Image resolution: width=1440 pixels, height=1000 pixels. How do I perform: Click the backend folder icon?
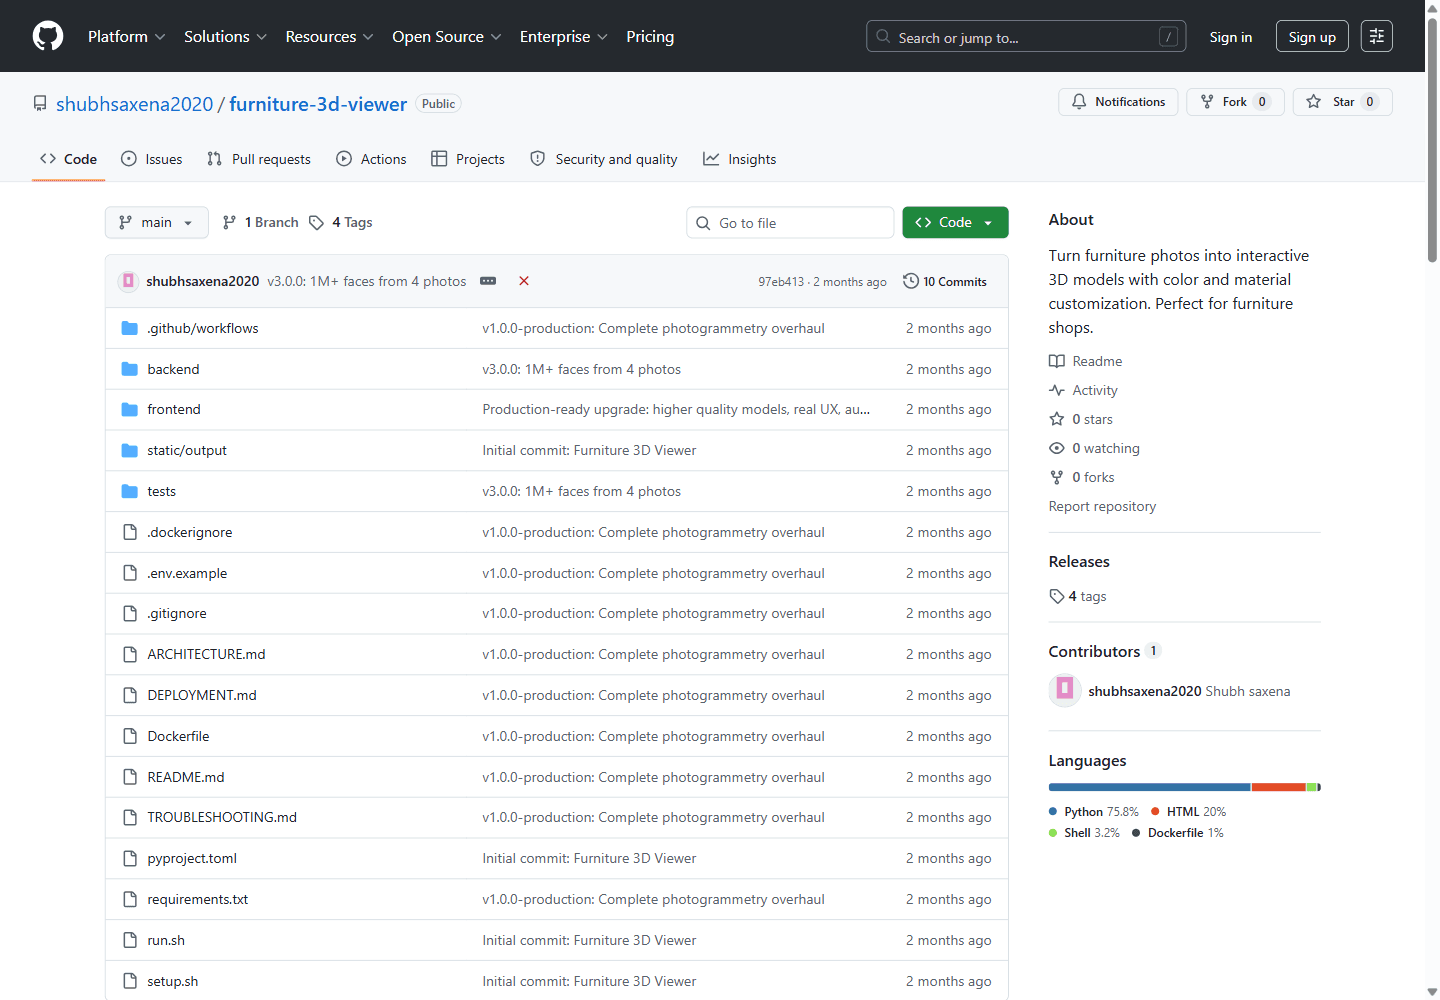pos(129,369)
